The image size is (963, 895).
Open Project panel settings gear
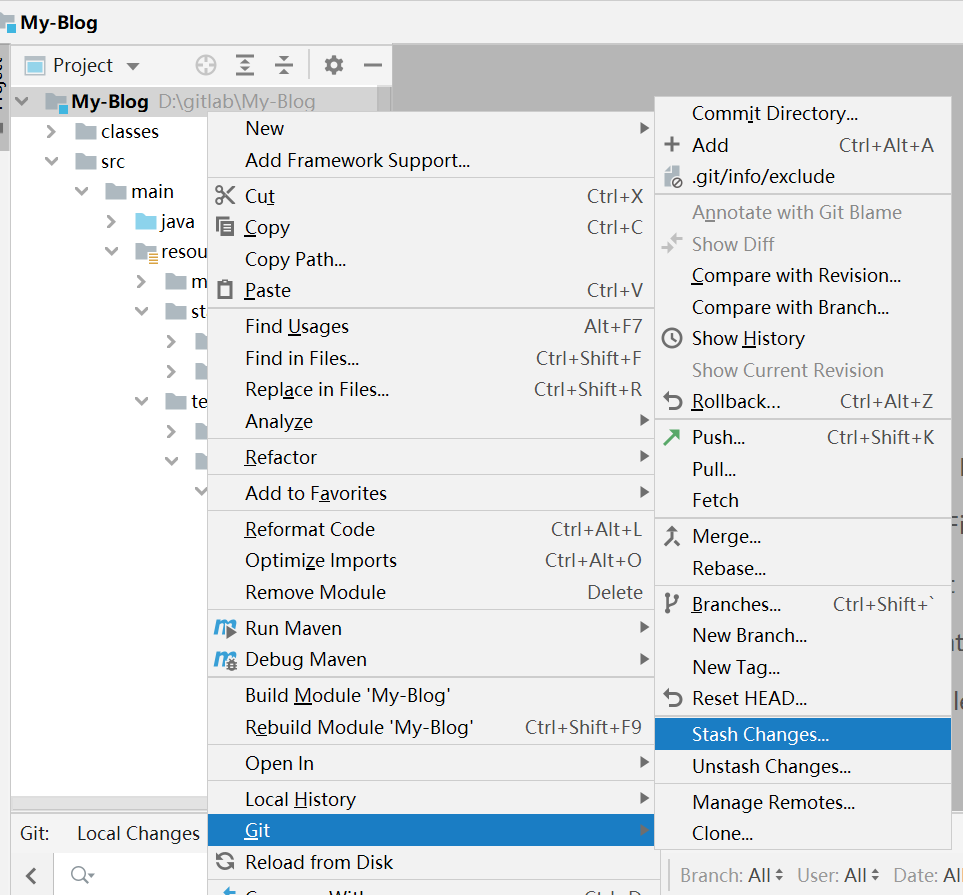pyautogui.click(x=334, y=66)
